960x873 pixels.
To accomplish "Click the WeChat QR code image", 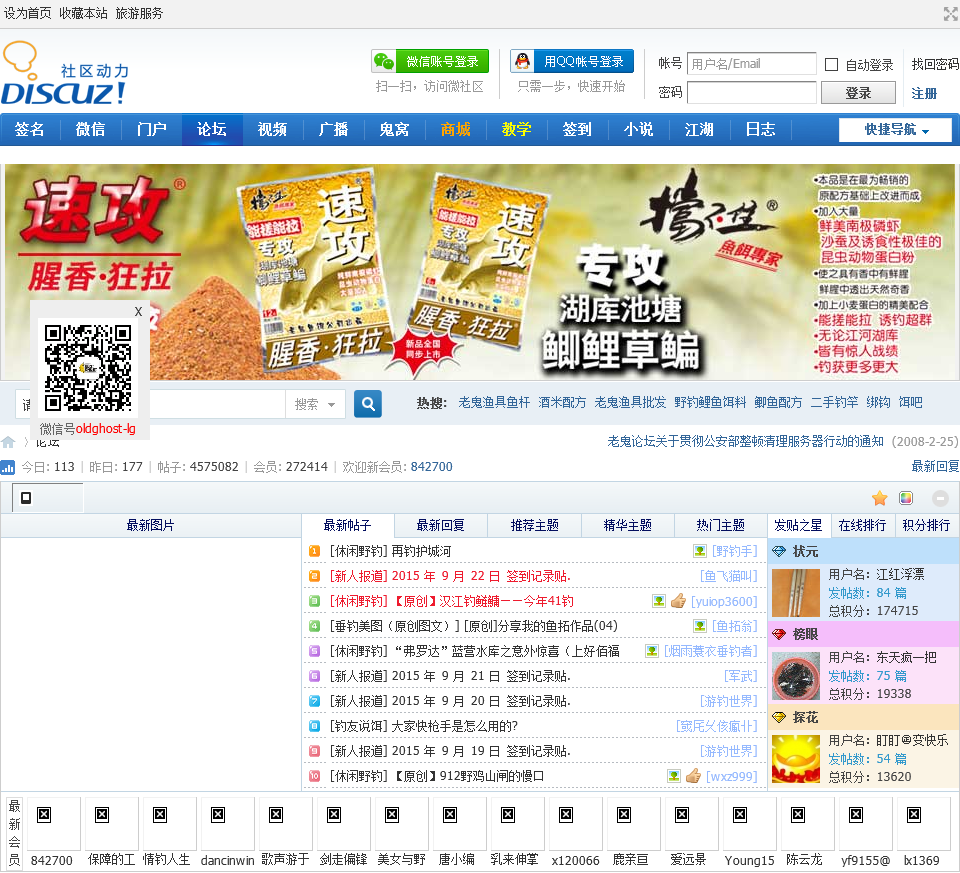I will [88, 368].
